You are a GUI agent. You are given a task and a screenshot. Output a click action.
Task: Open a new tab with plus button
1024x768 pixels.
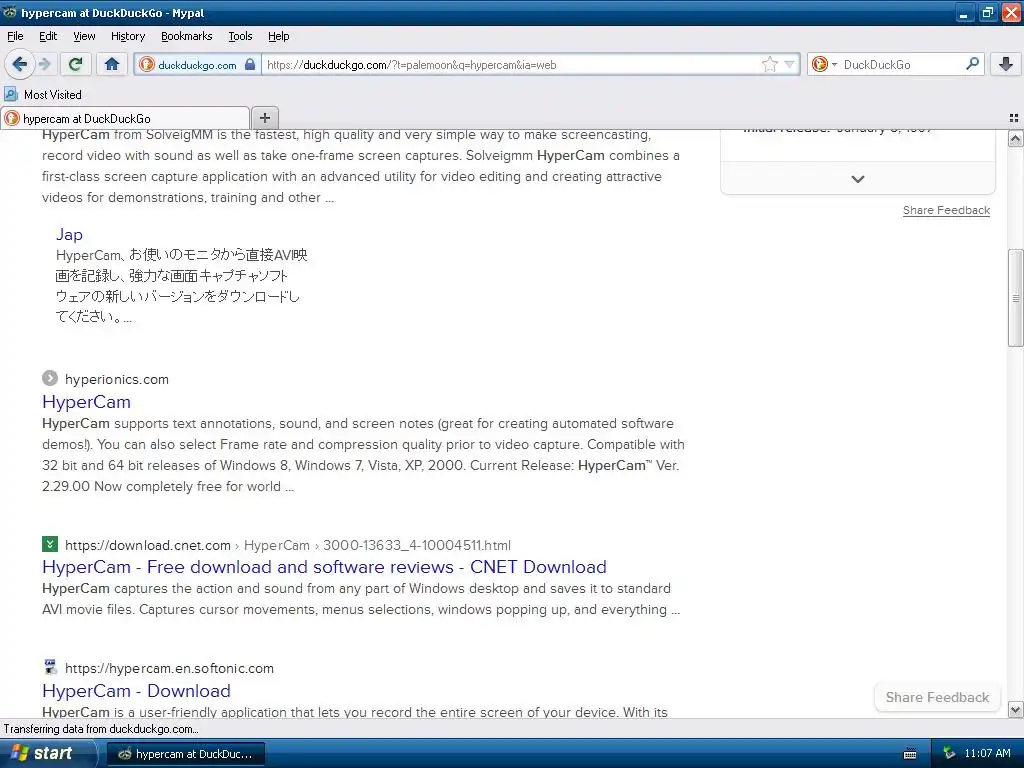(x=264, y=118)
